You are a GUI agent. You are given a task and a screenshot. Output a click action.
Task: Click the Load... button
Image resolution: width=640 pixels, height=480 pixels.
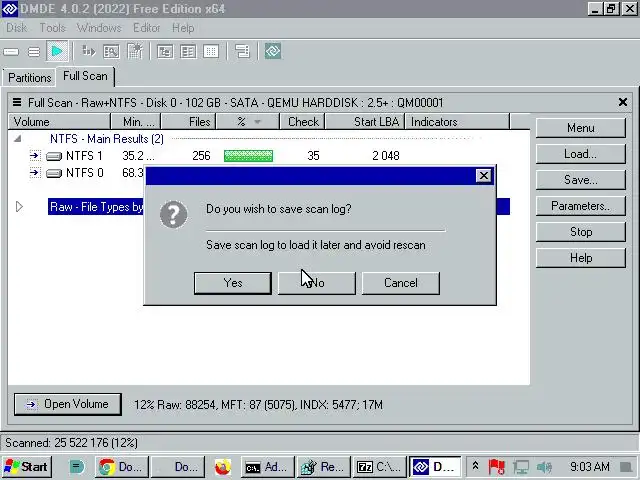[x=580, y=154]
